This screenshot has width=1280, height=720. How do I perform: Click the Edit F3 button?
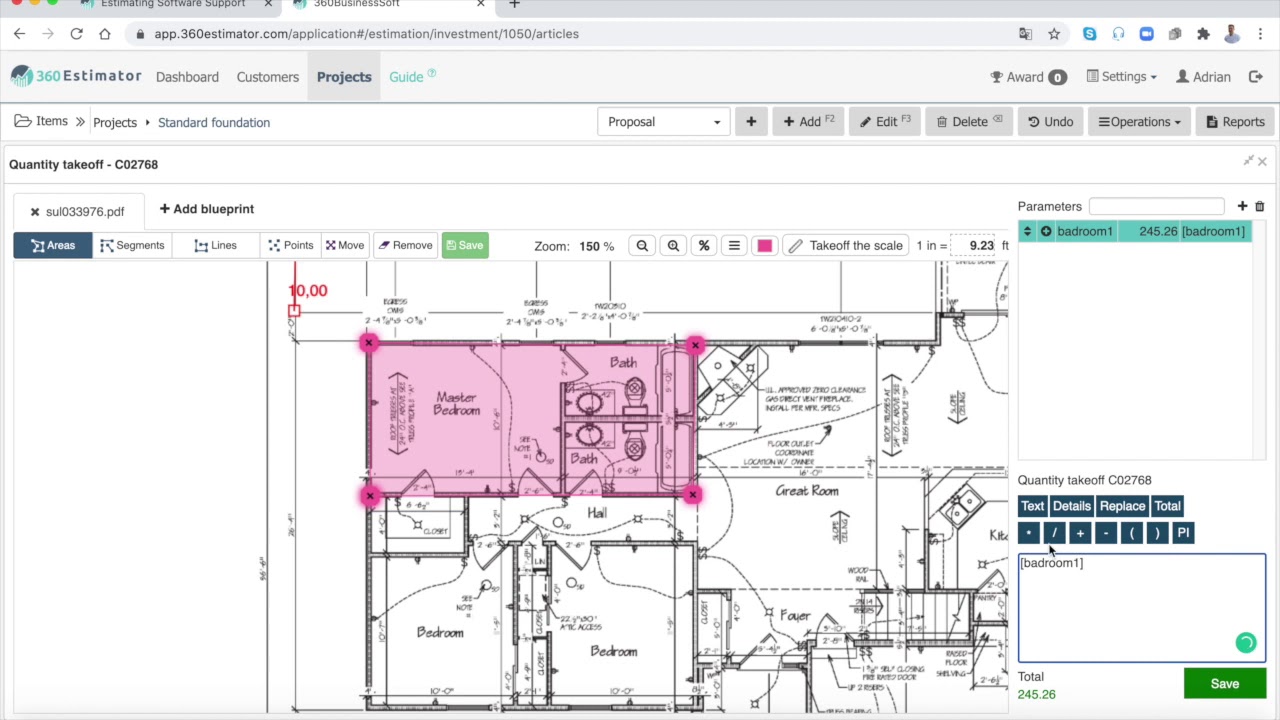pos(885,122)
